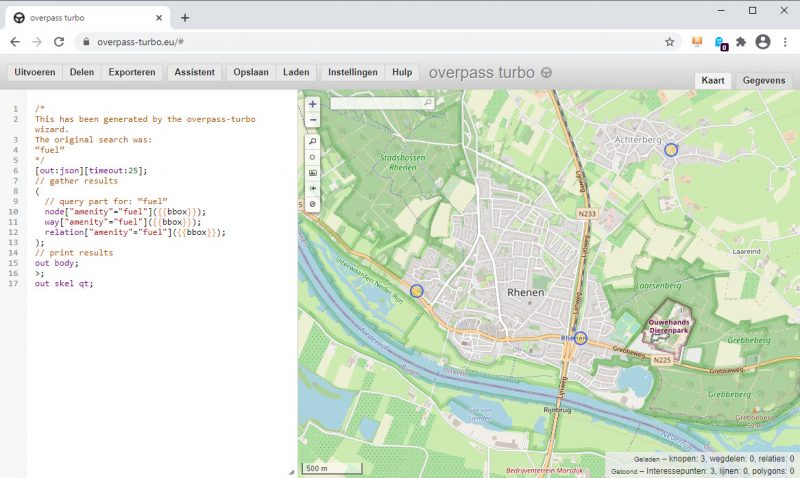800x478 pixels.
Task: Click the Grebbeberg map label near Dierenpark
Action: pos(748,340)
